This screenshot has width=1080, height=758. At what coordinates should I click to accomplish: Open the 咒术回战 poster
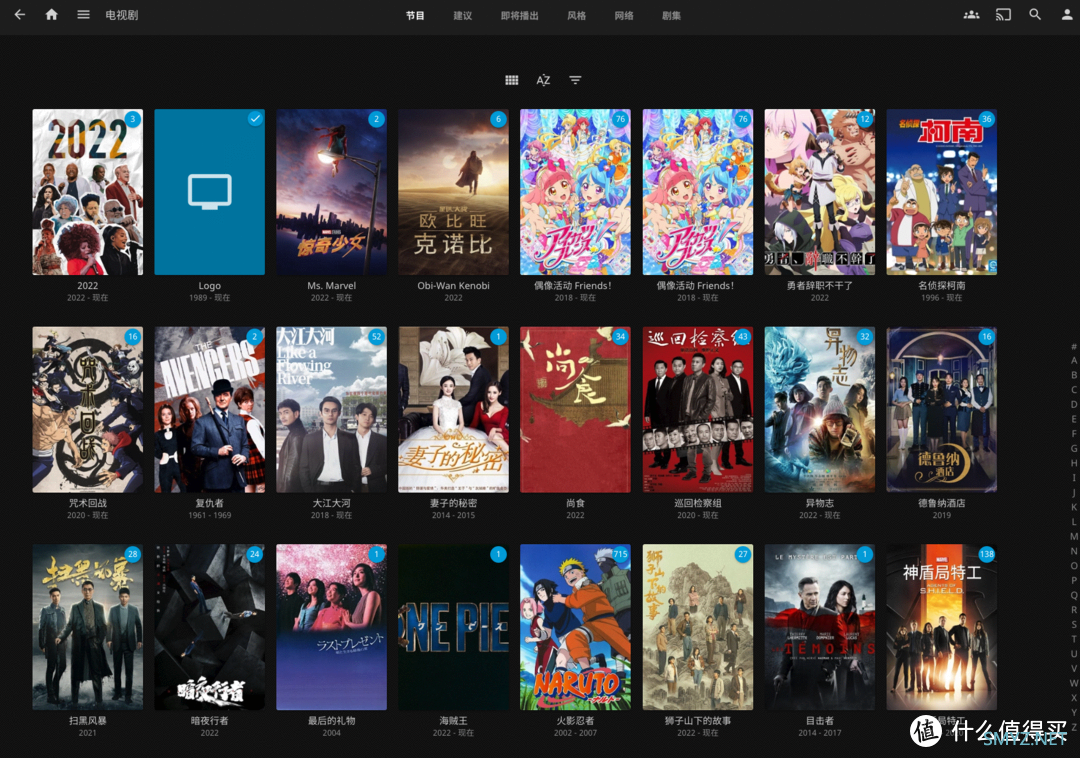[87, 410]
